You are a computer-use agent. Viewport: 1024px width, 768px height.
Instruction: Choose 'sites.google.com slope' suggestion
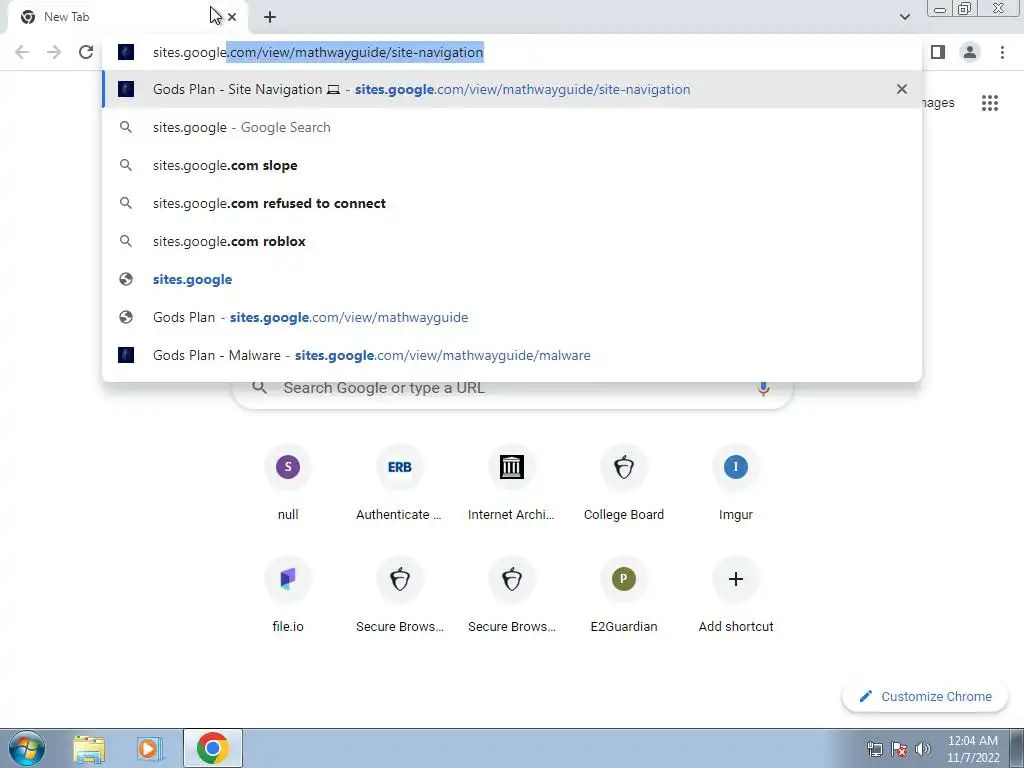pyautogui.click(x=512, y=165)
